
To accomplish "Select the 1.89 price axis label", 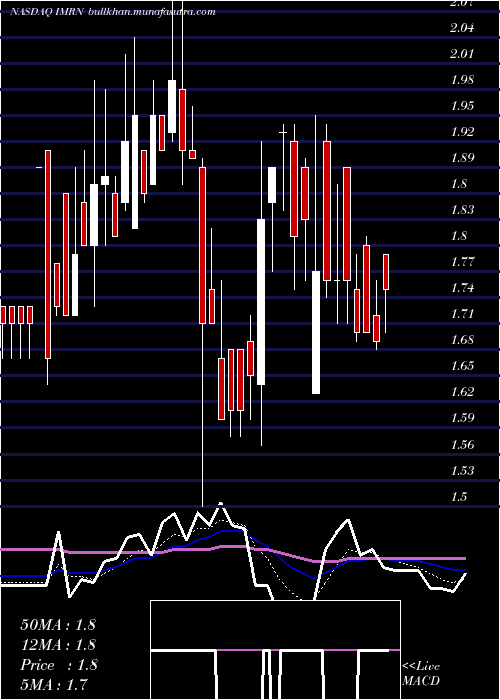I will (x=462, y=158).
